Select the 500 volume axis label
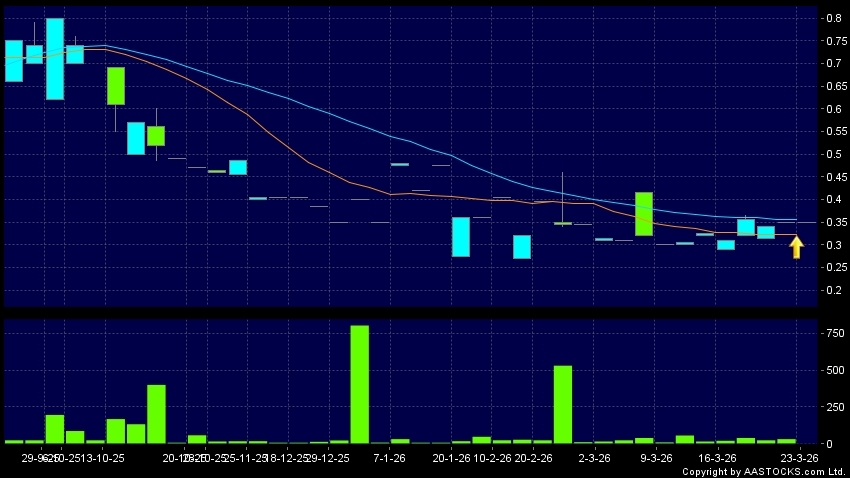The width and height of the screenshot is (850, 478). point(831,370)
